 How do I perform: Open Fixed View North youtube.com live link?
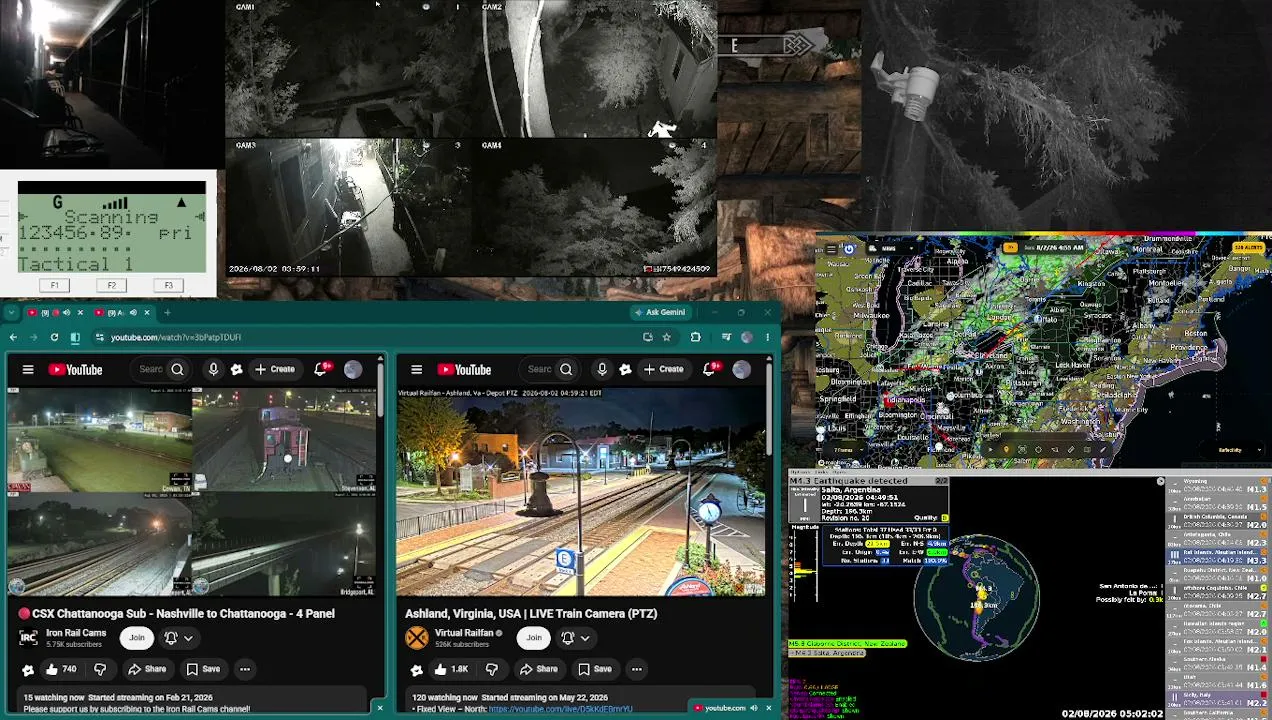coord(560,709)
